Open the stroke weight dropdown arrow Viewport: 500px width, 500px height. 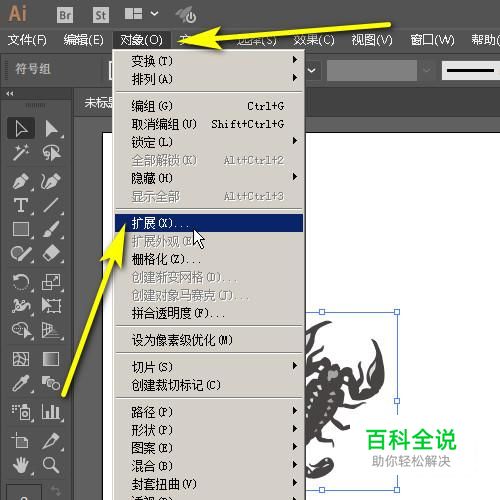312,70
